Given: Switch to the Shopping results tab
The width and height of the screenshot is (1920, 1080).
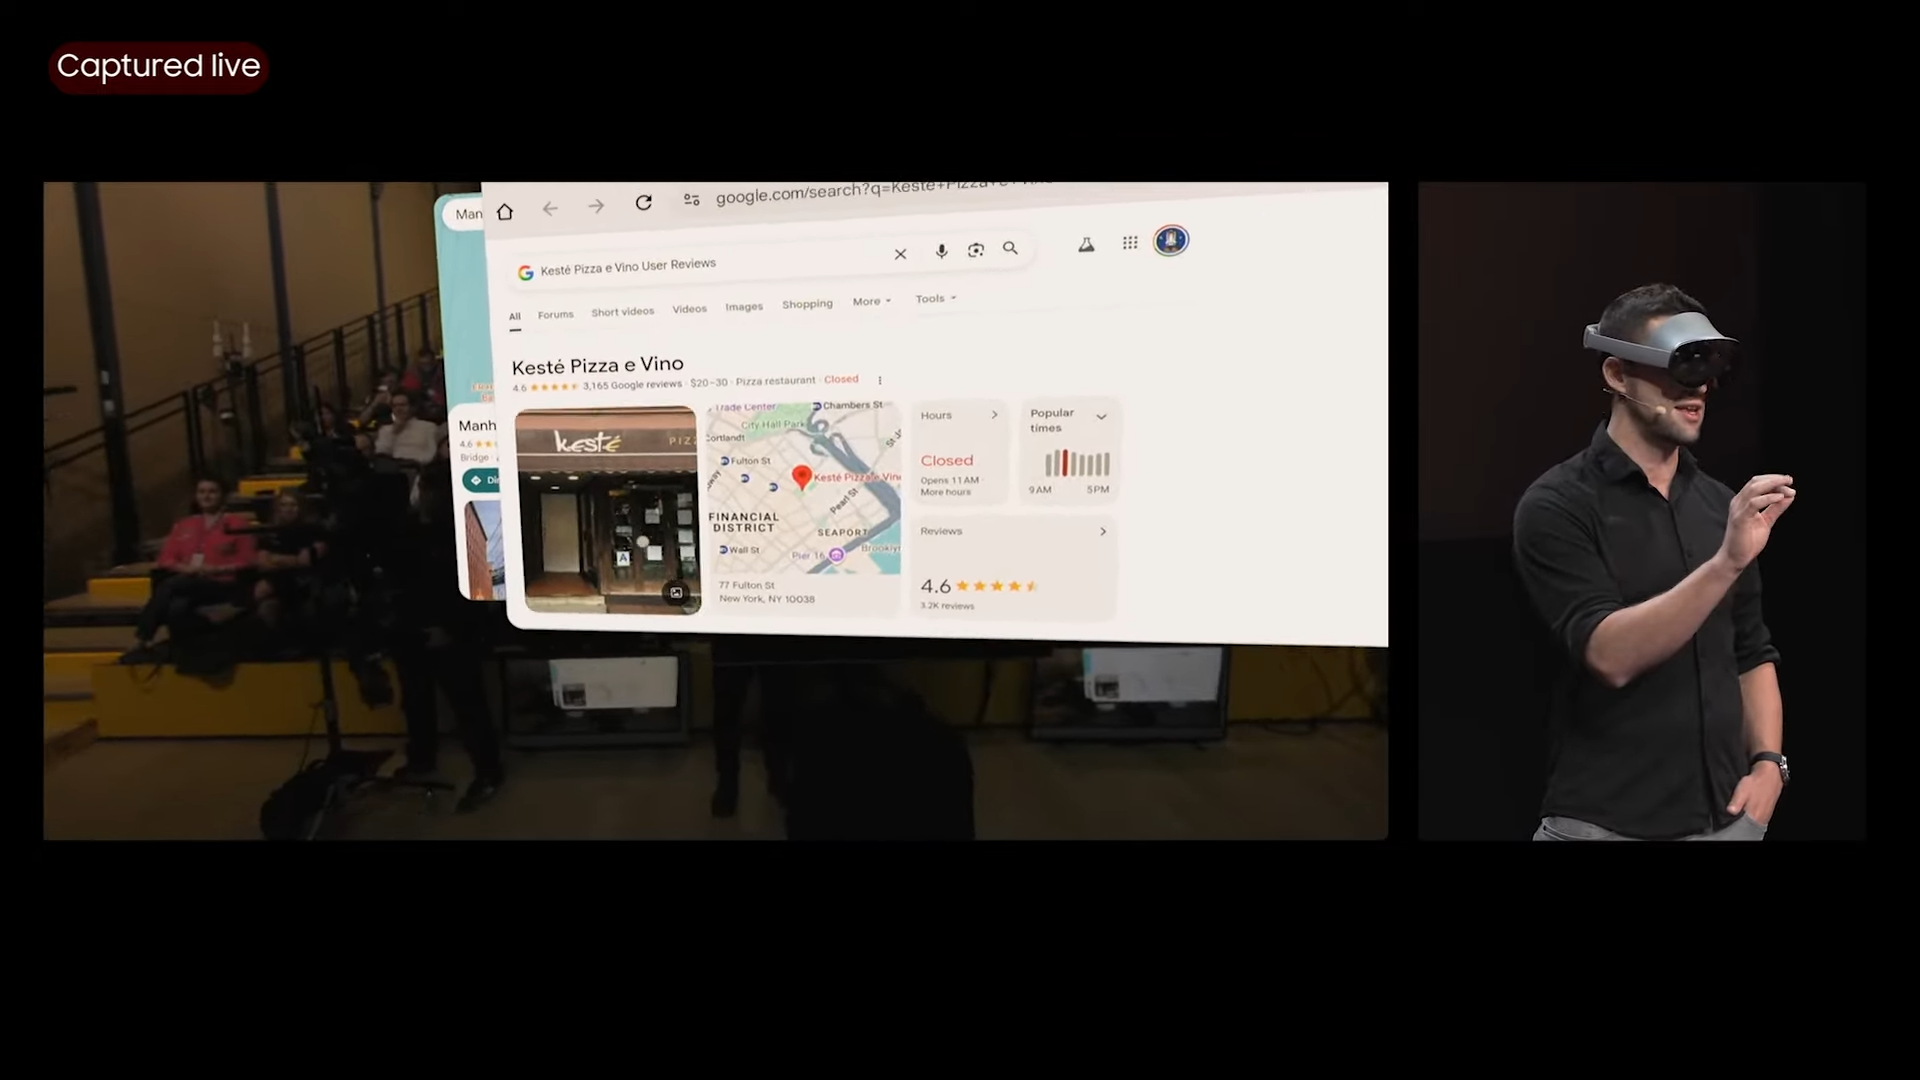Looking at the screenshot, I should [x=807, y=304].
